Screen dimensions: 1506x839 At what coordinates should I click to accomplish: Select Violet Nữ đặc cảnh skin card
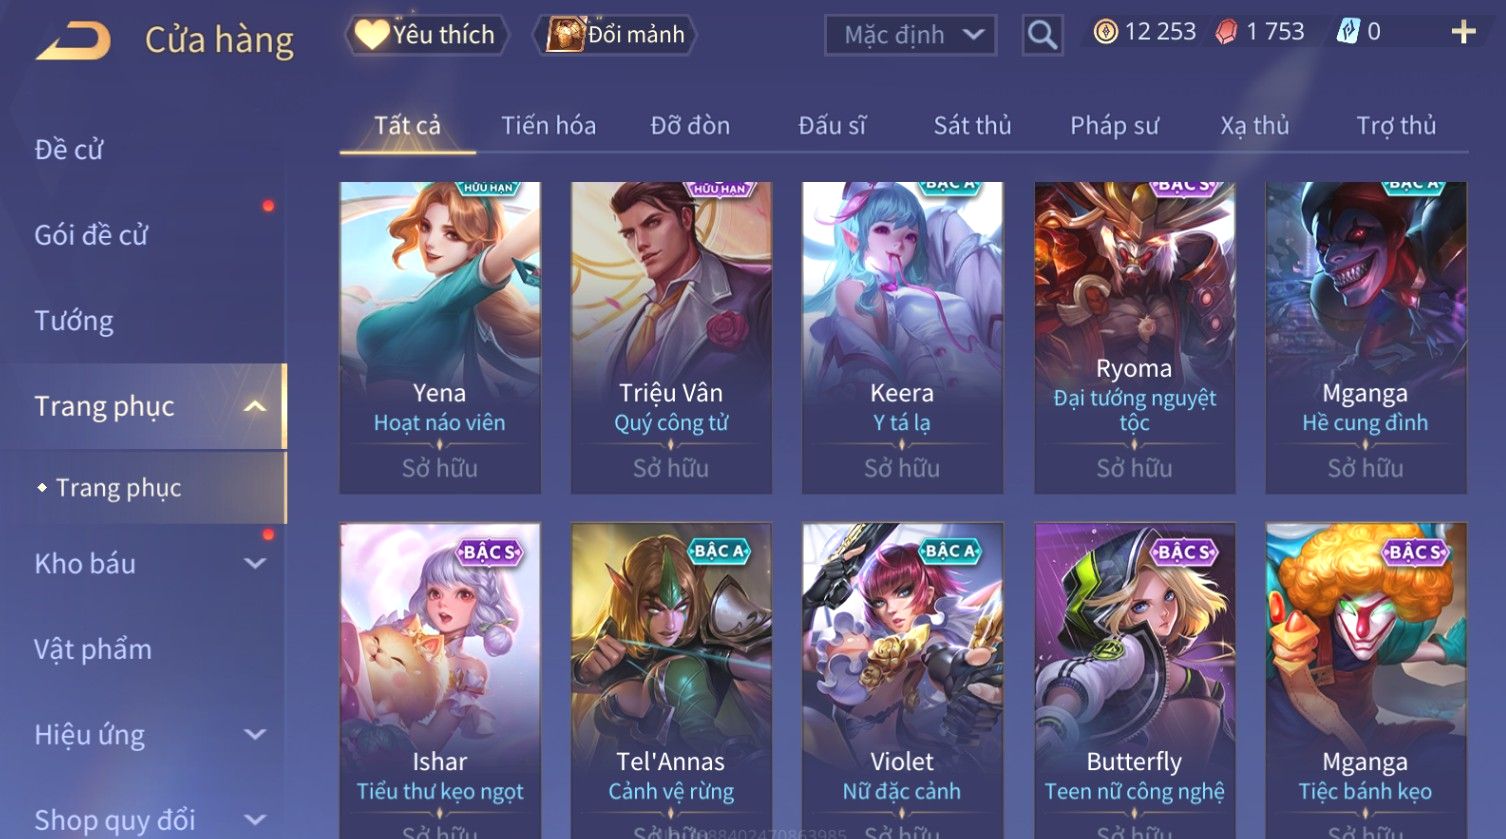tap(902, 680)
